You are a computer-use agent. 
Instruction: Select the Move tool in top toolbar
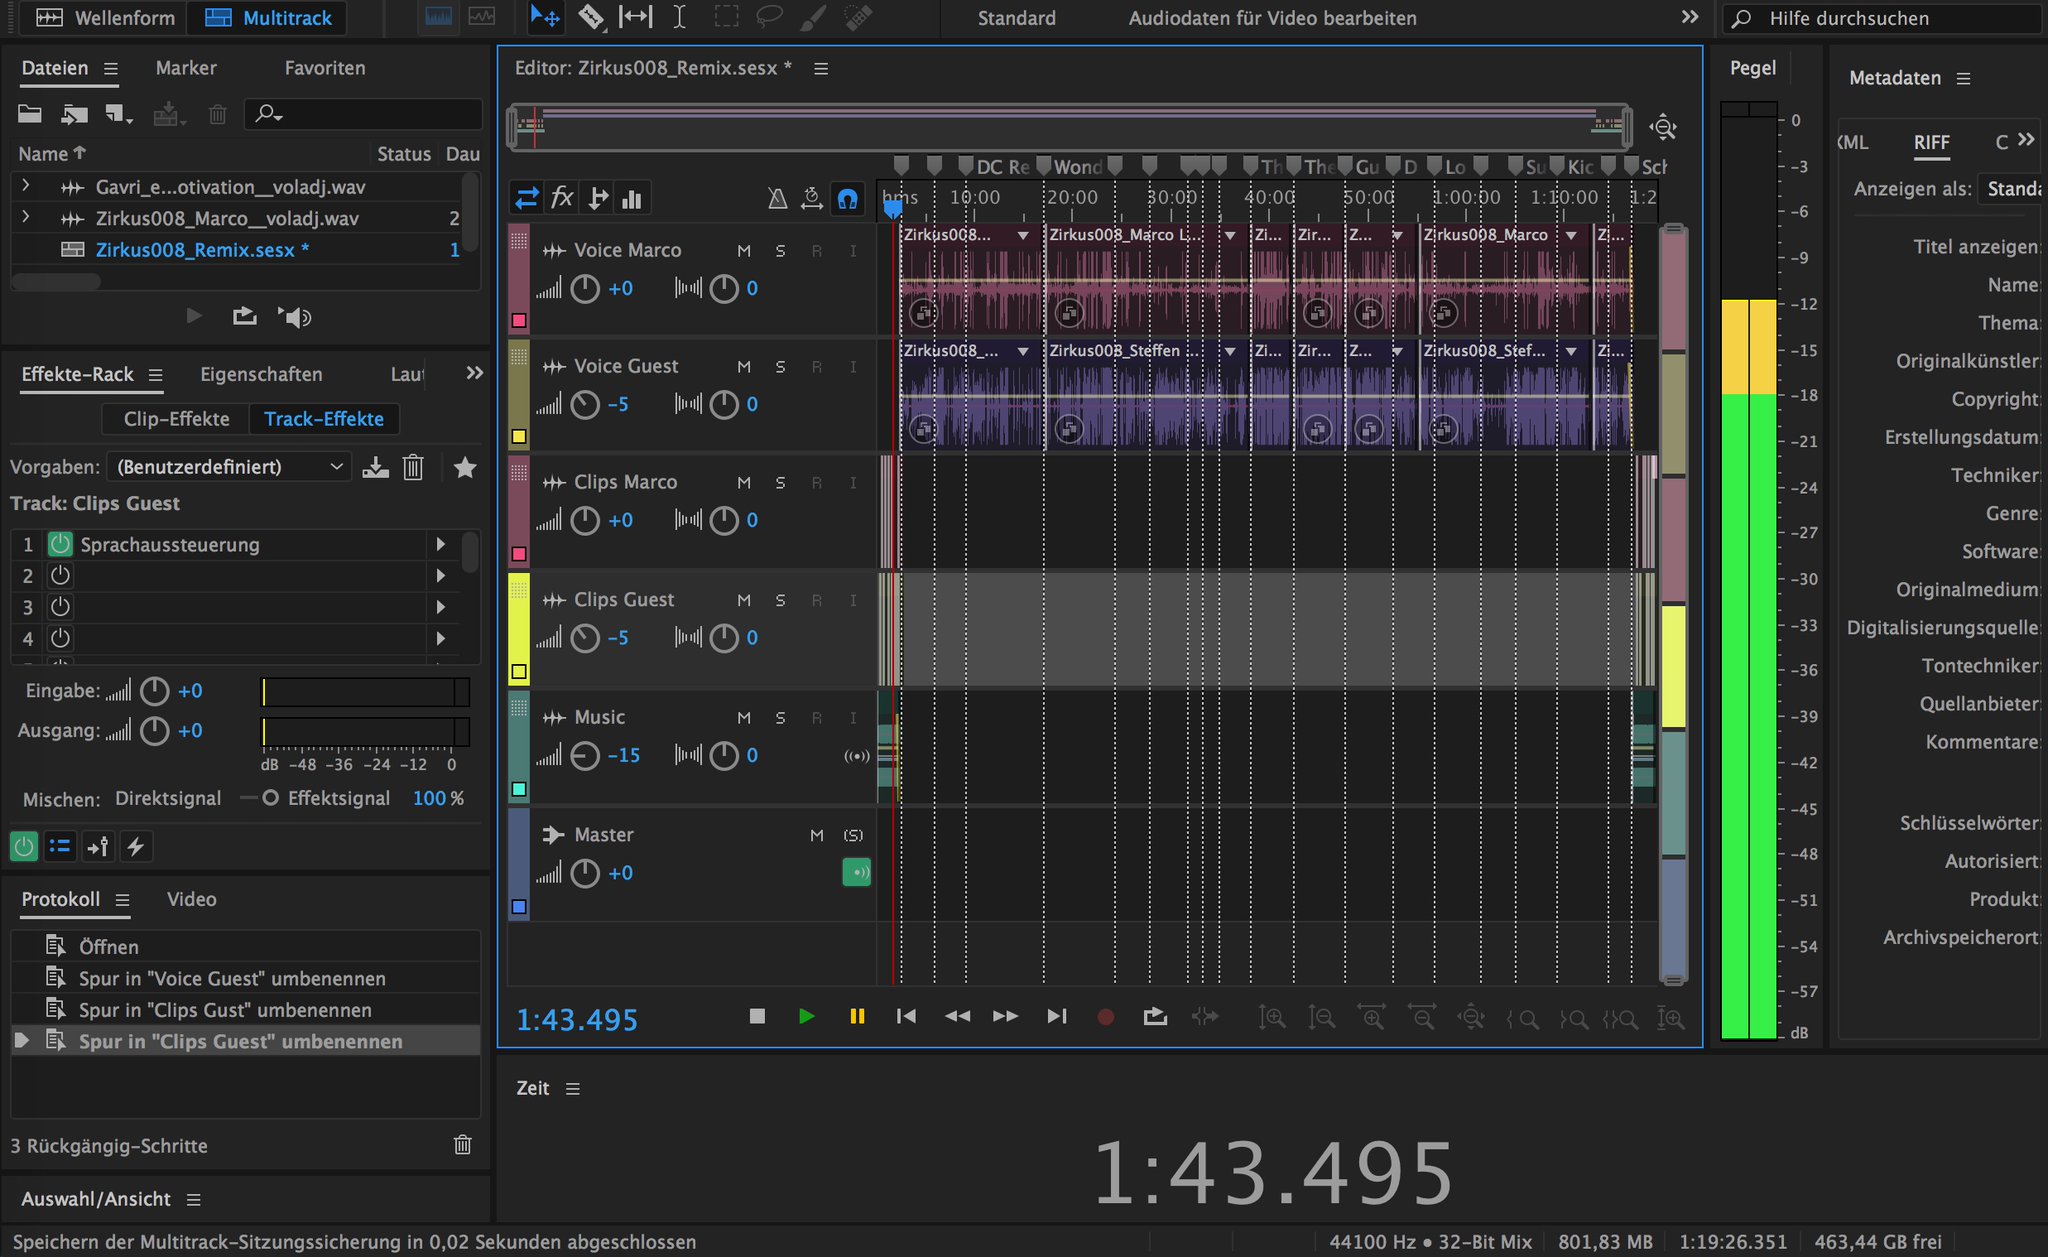[545, 17]
